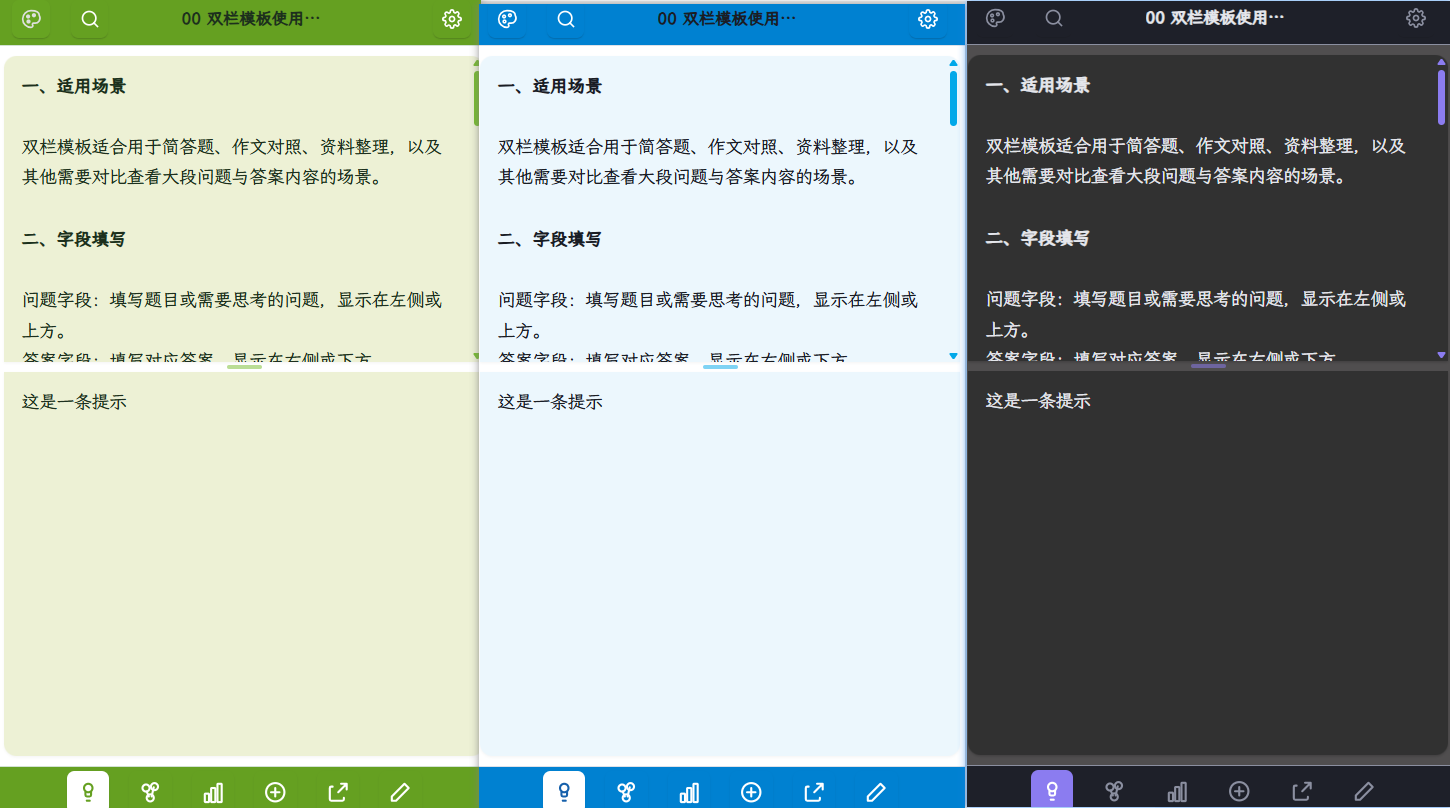The height and width of the screenshot is (808, 1450).
Task: Open mind-map nodes icon in blue panel
Action: (626, 792)
